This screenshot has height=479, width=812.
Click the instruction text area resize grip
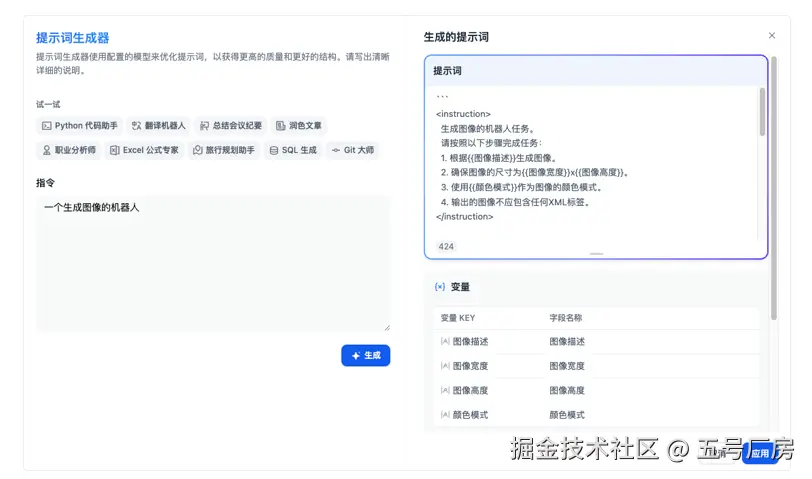point(387,328)
